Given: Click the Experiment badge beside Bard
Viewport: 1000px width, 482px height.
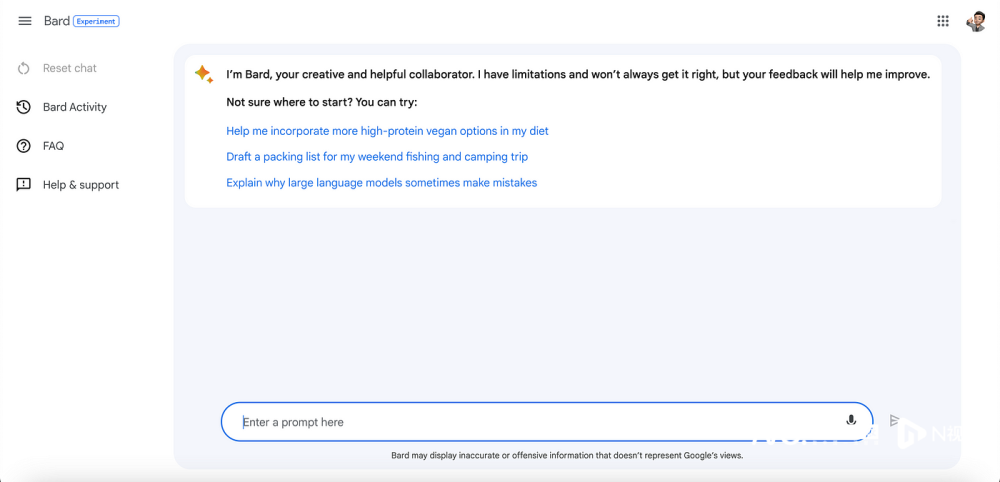Looking at the screenshot, I should click(96, 21).
